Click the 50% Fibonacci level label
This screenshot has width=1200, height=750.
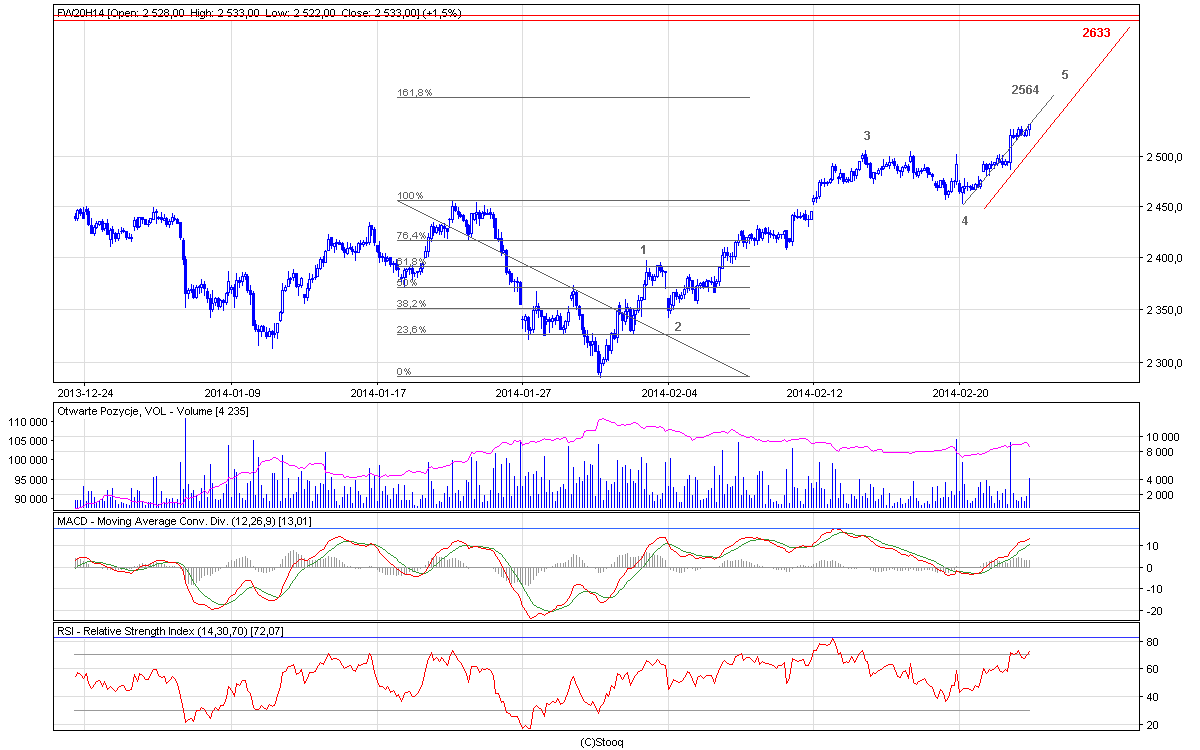(x=407, y=283)
